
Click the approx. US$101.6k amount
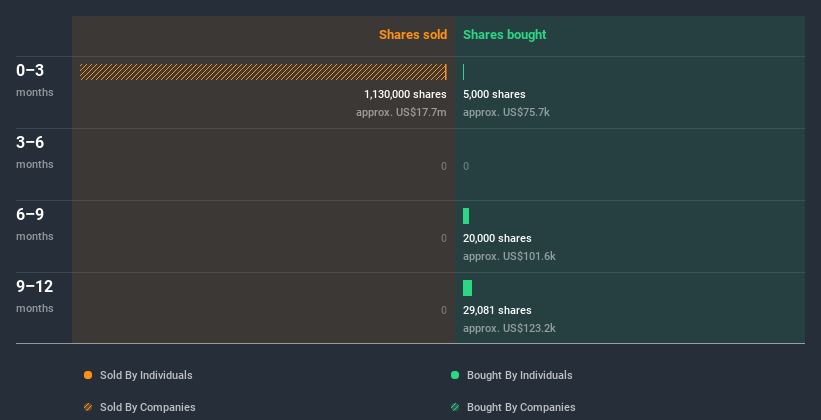coord(509,256)
